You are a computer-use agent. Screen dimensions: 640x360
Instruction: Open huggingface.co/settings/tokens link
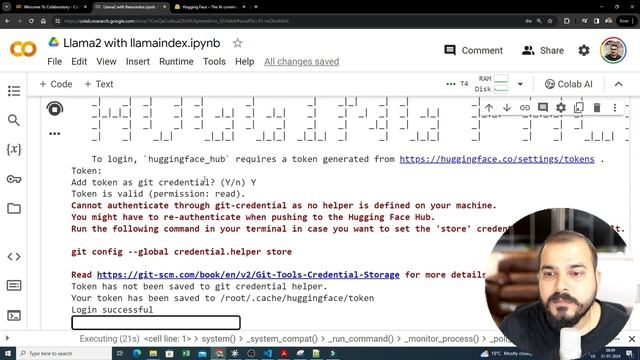click(497, 159)
